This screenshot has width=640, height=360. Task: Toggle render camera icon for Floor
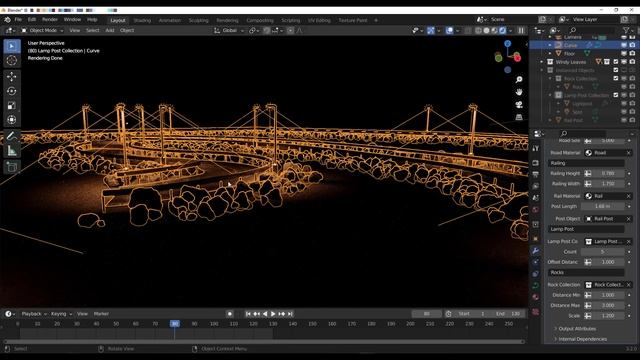[x=632, y=53]
